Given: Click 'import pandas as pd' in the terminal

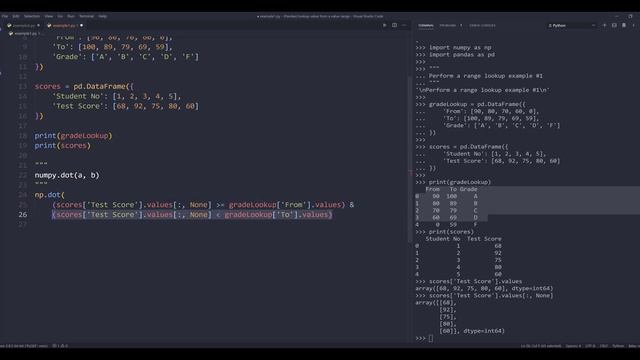Looking at the screenshot, I should click(462, 55).
